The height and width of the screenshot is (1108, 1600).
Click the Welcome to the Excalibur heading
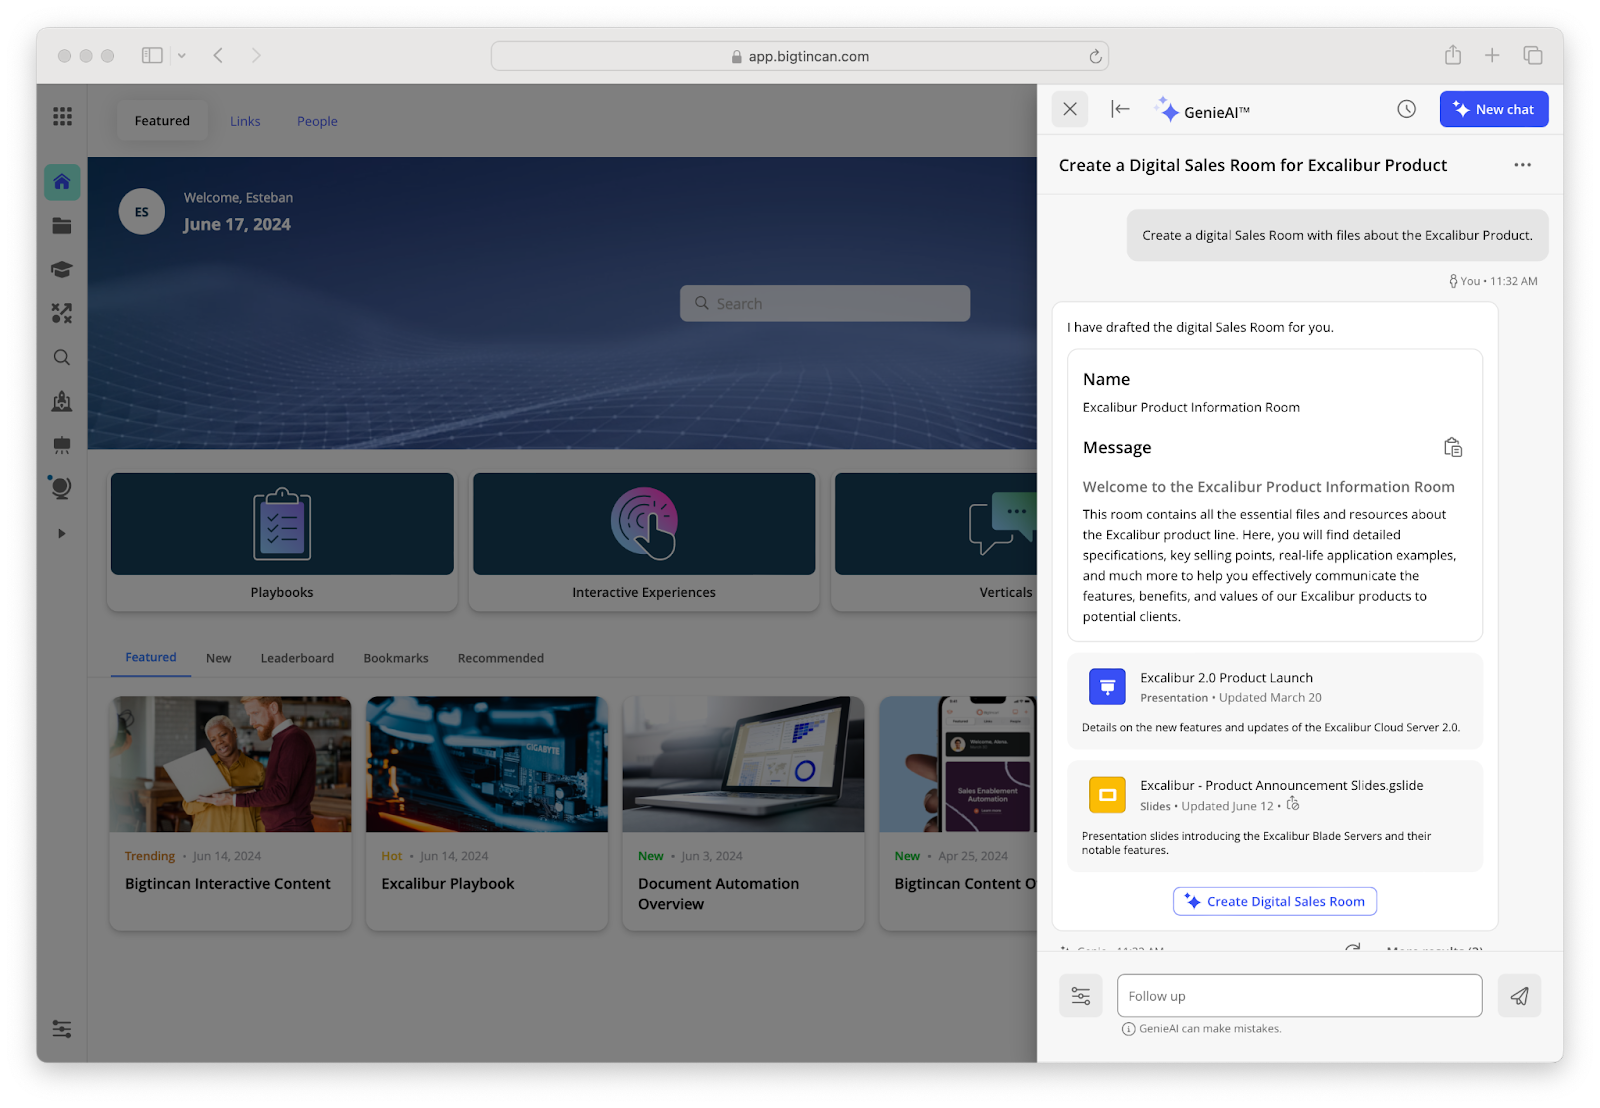point(1268,487)
